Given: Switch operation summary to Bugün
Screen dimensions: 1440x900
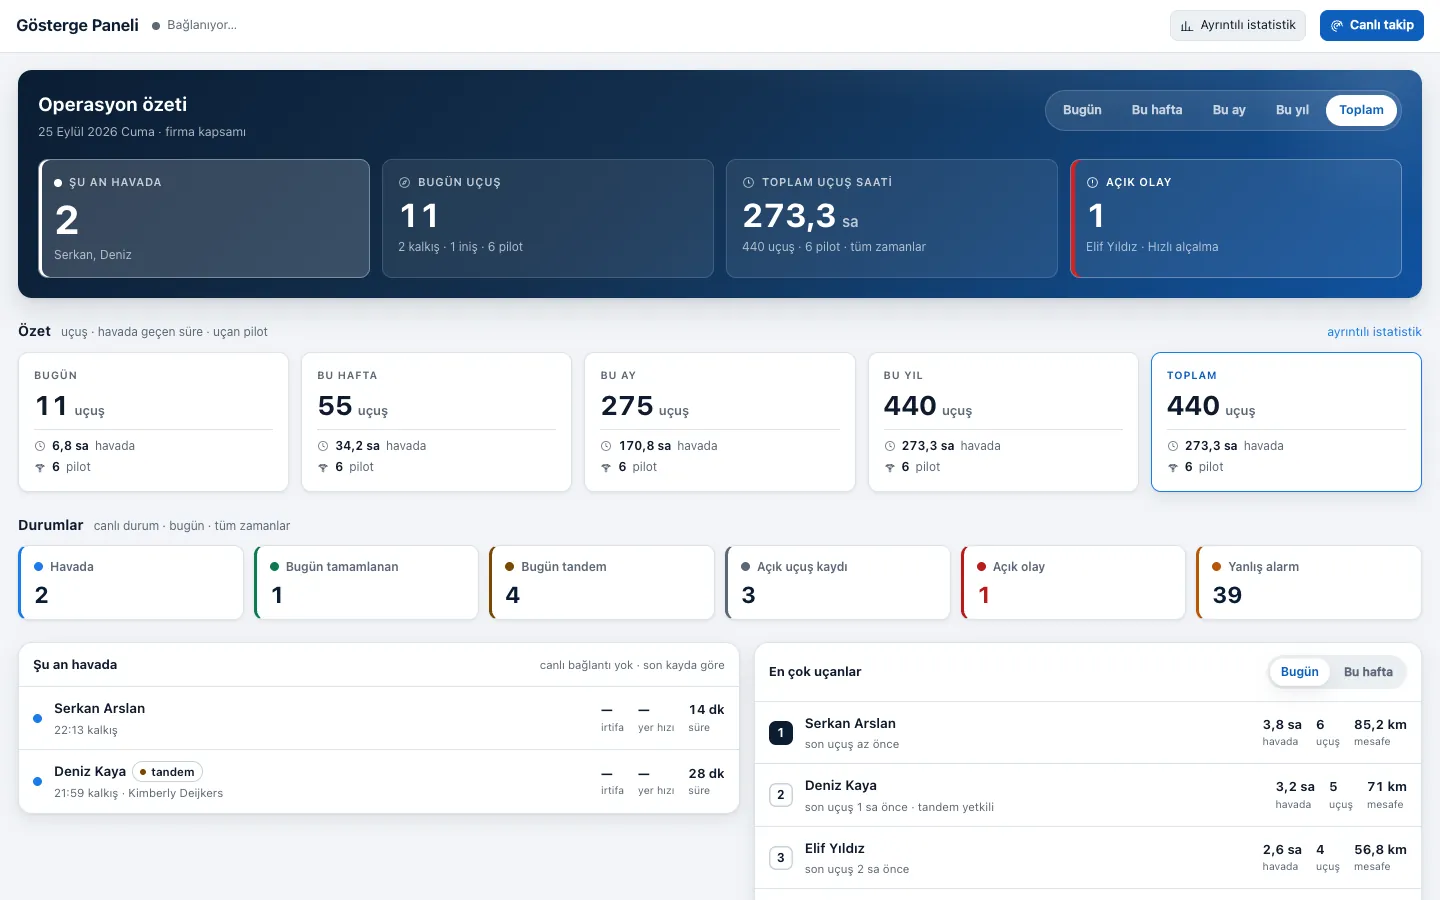Looking at the screenshot, I should pyautogui.click(x=1082, y=110).
